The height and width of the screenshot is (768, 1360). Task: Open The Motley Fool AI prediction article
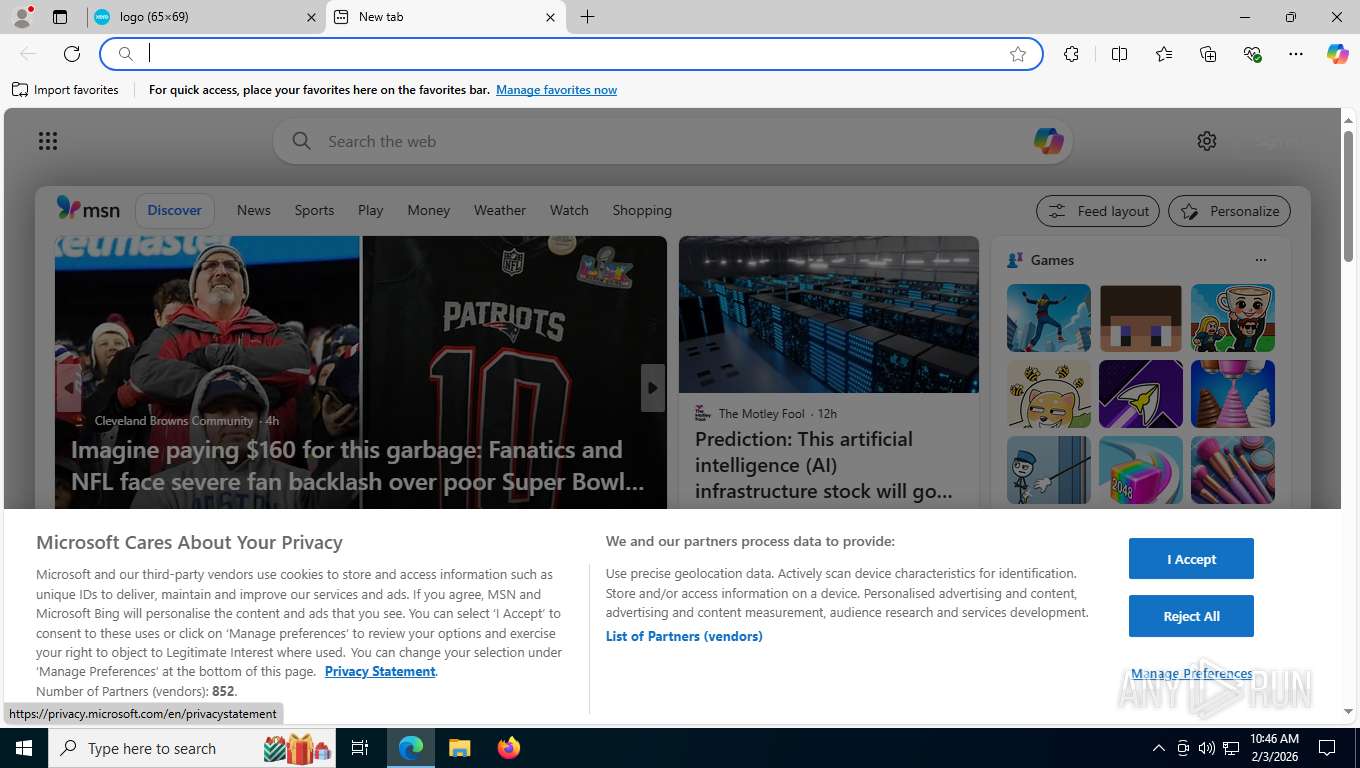824,465
